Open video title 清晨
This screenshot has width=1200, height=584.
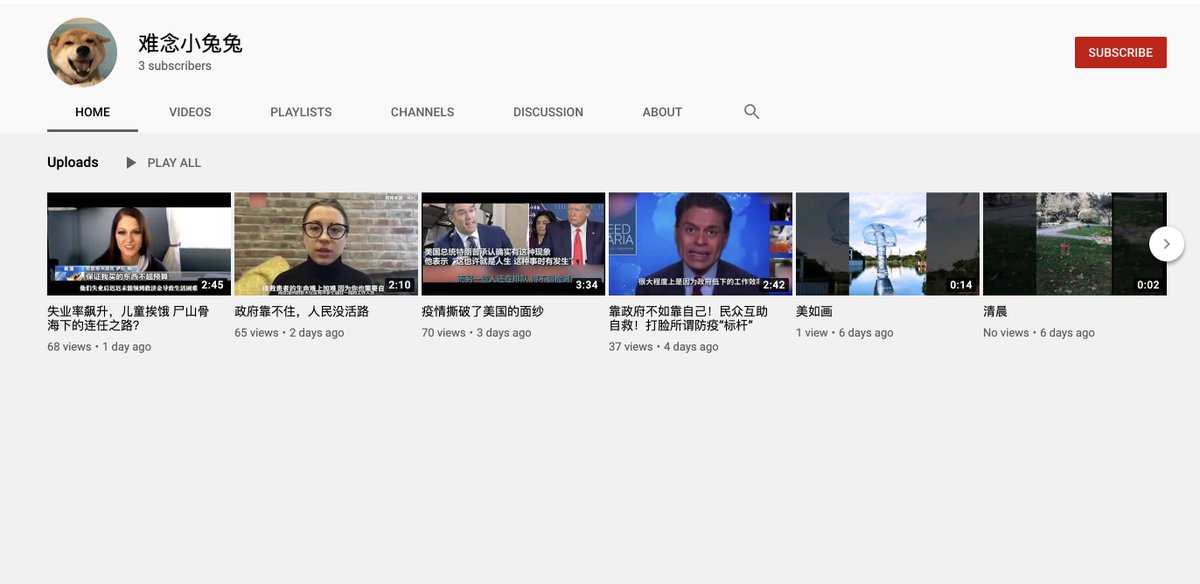click(x=995, y=311)
